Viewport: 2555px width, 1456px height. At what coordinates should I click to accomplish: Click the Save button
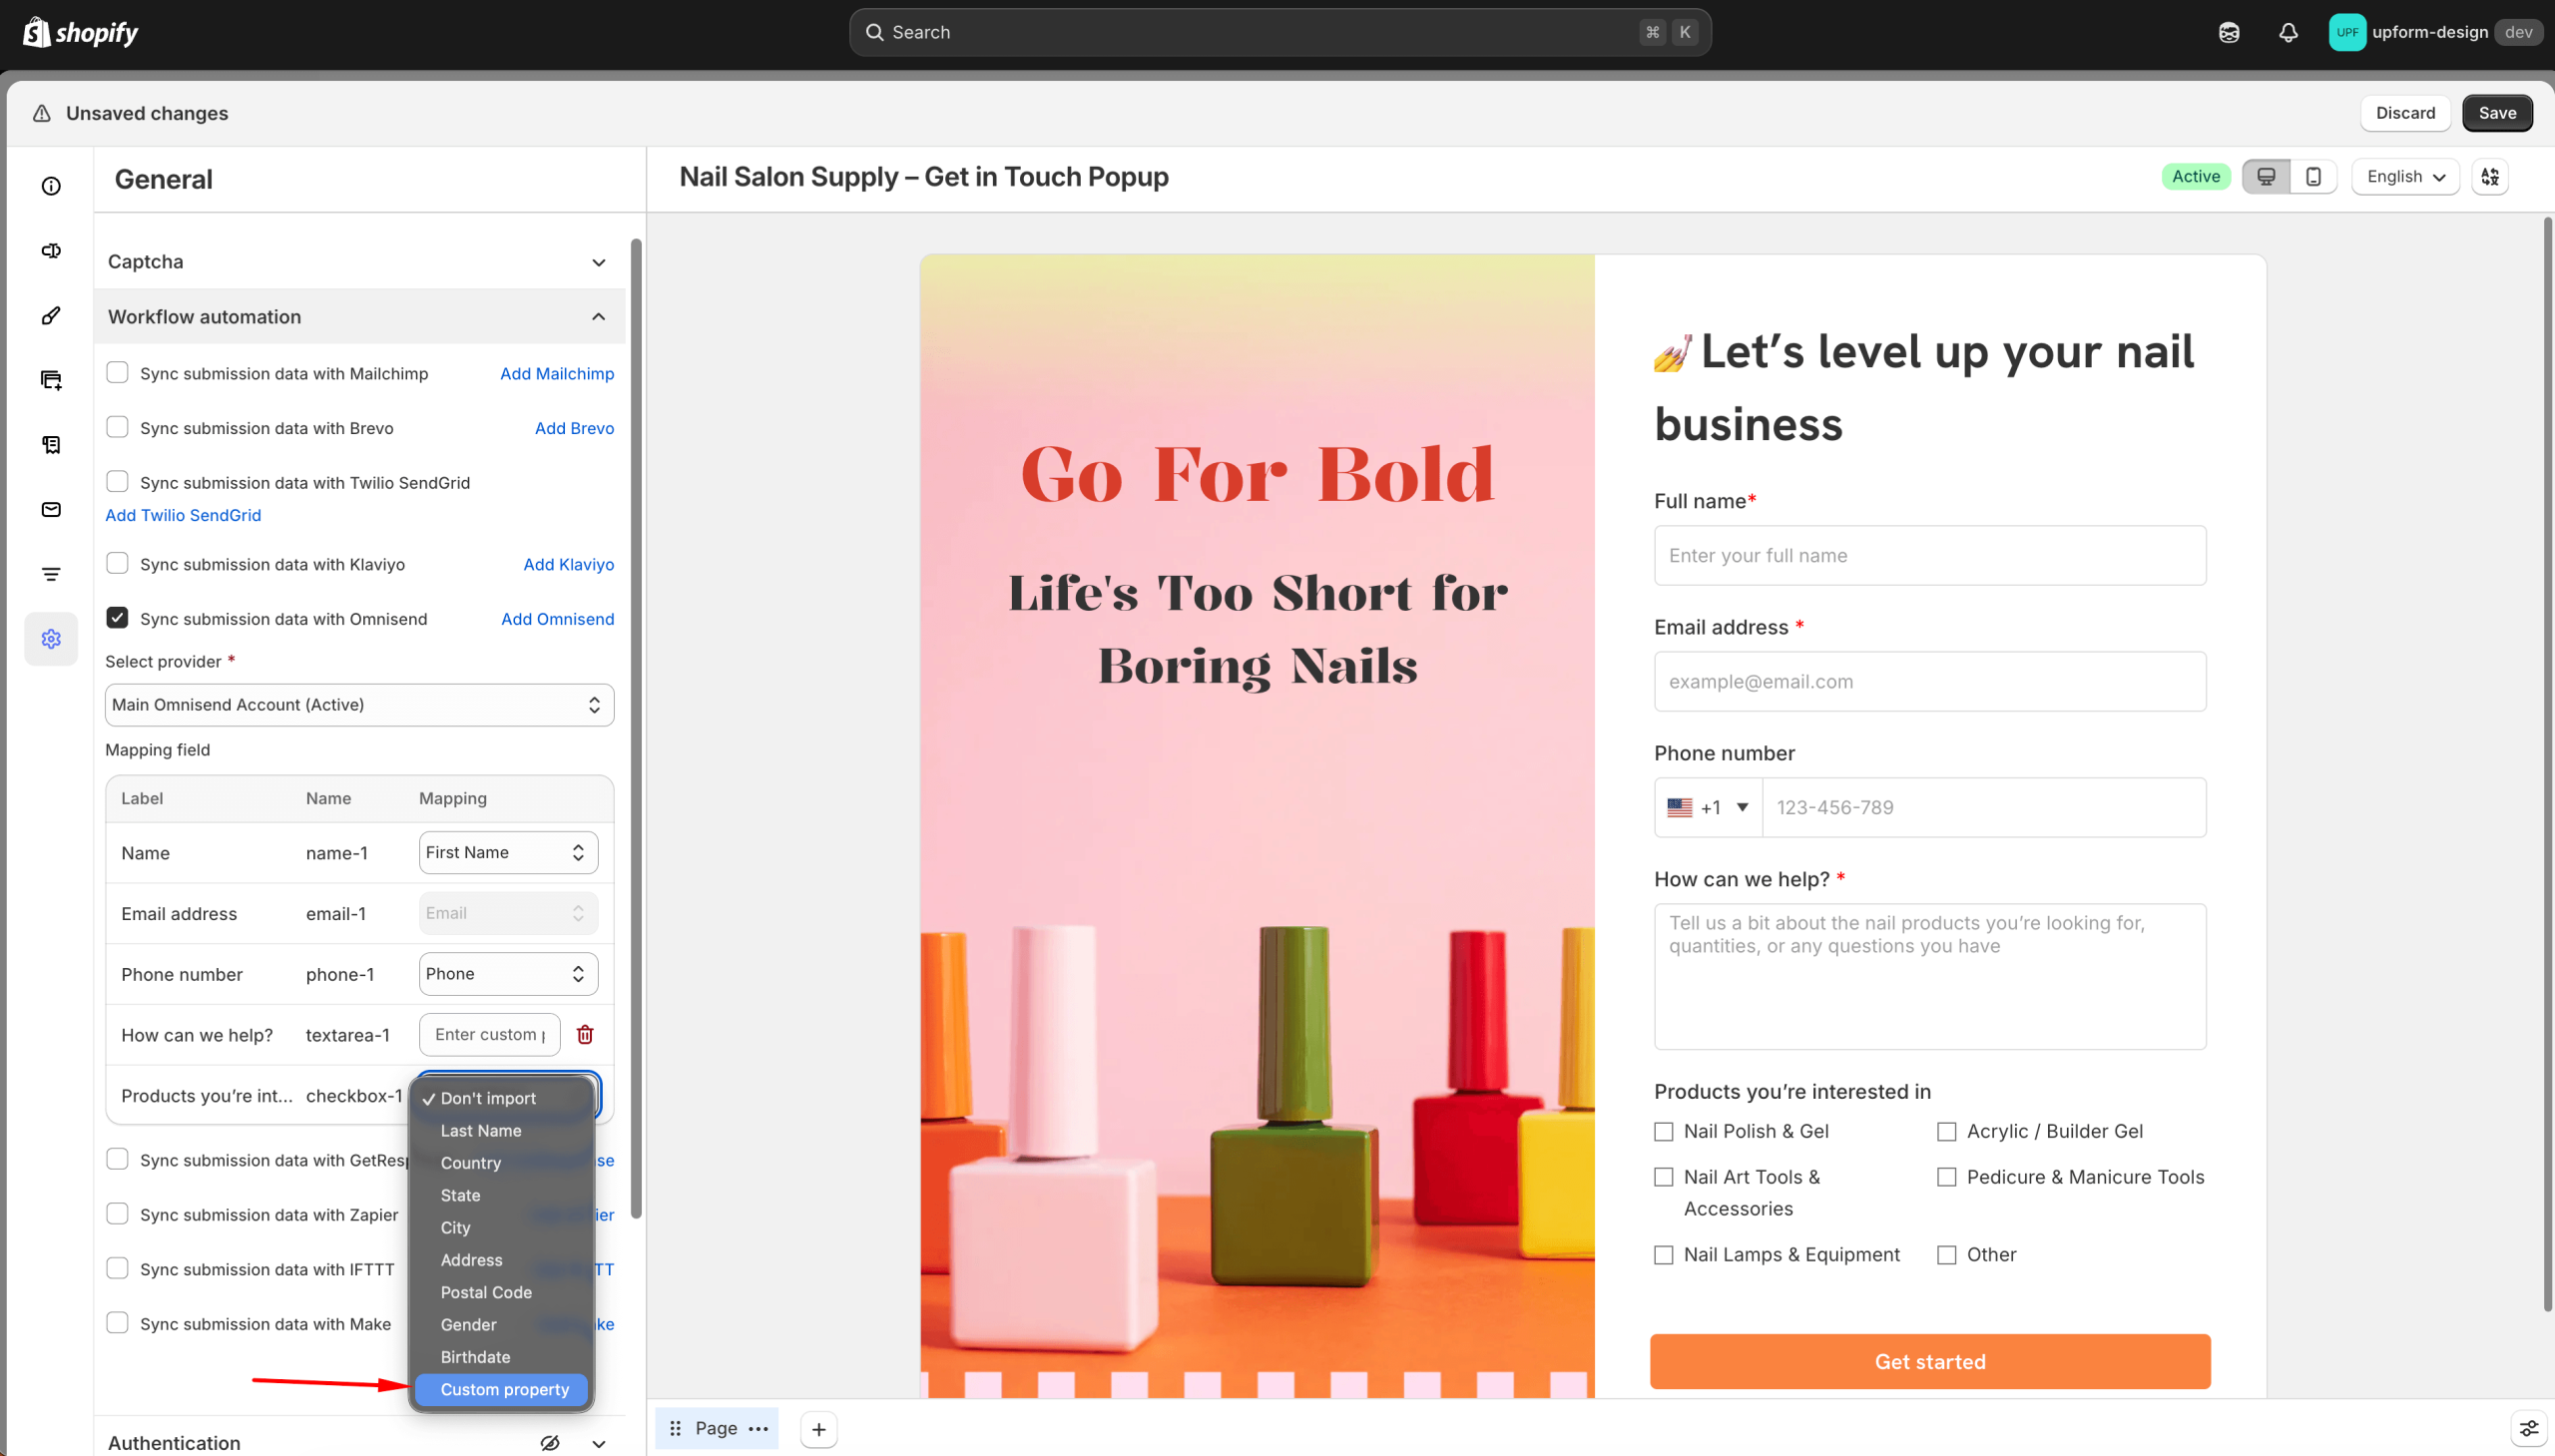[2497, 113]
